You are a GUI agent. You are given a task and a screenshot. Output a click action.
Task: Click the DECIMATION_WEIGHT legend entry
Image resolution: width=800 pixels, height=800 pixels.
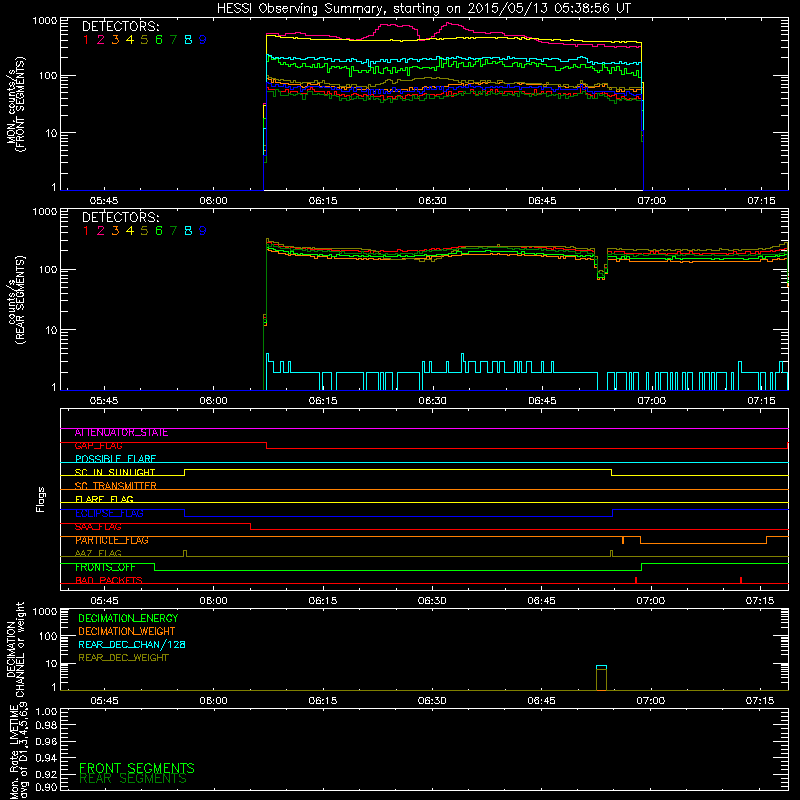click(127, 632)
